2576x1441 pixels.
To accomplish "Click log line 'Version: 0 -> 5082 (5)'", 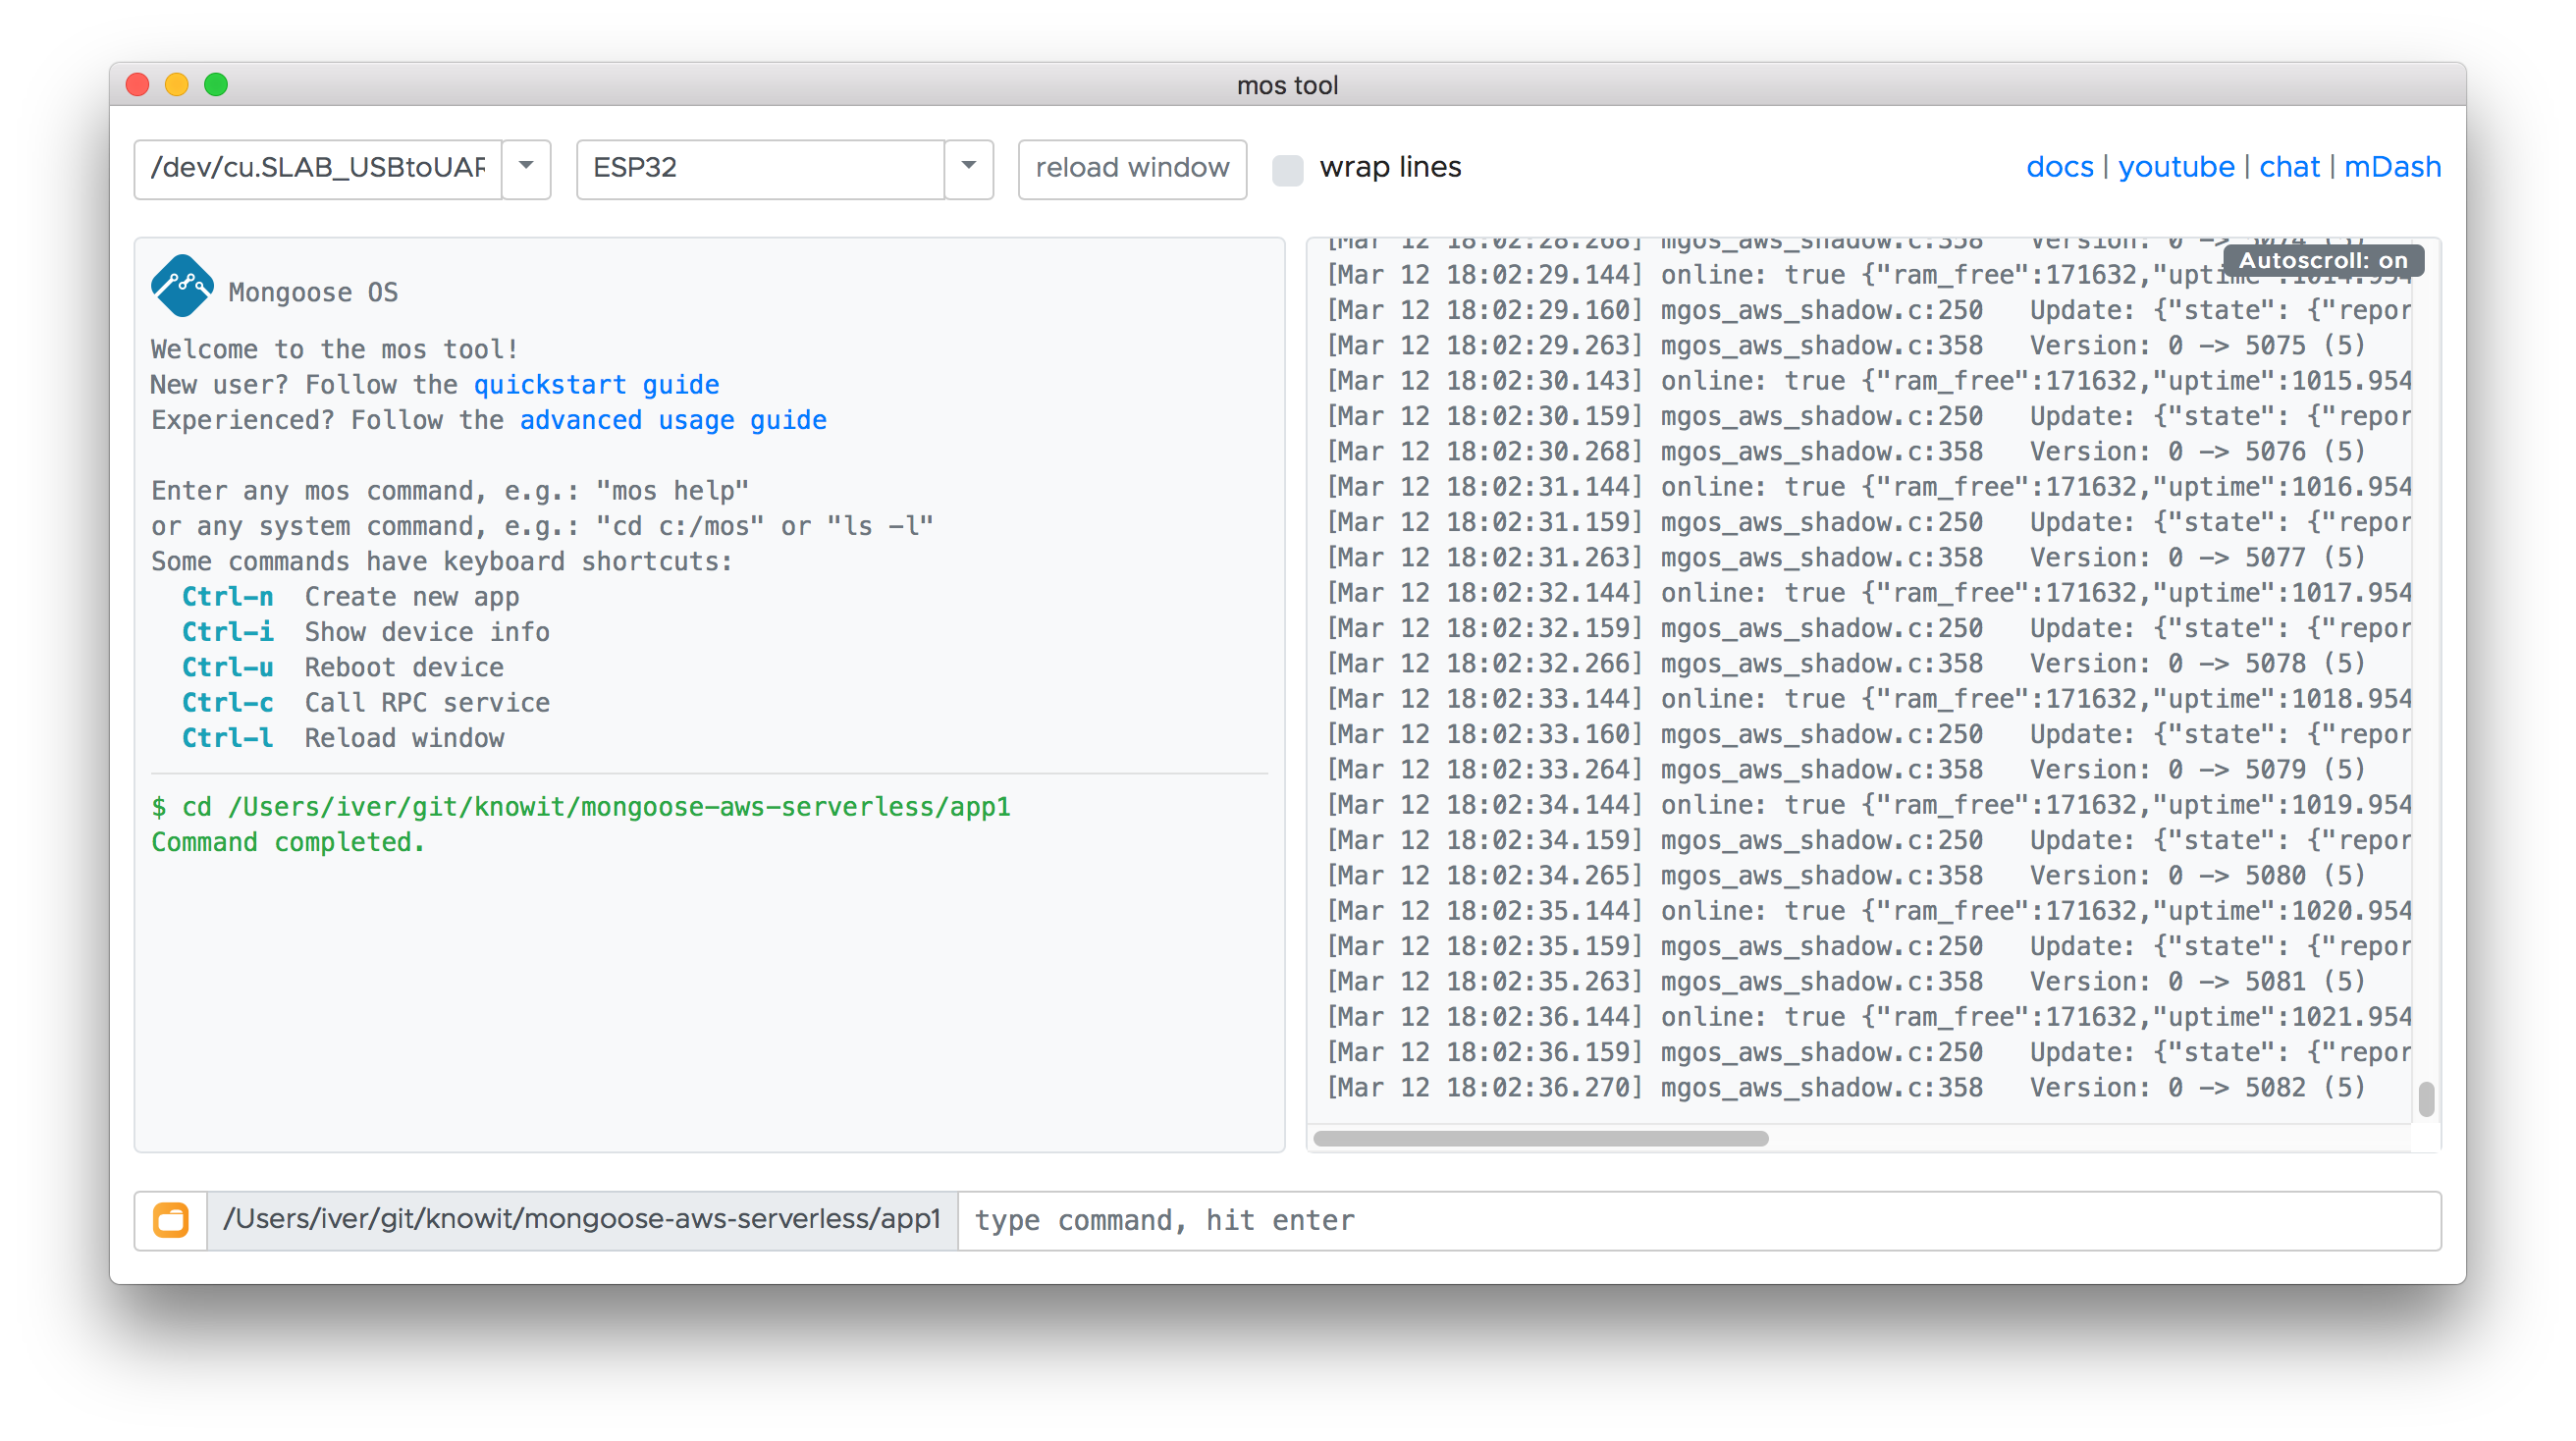I will pos(1846,1088).
